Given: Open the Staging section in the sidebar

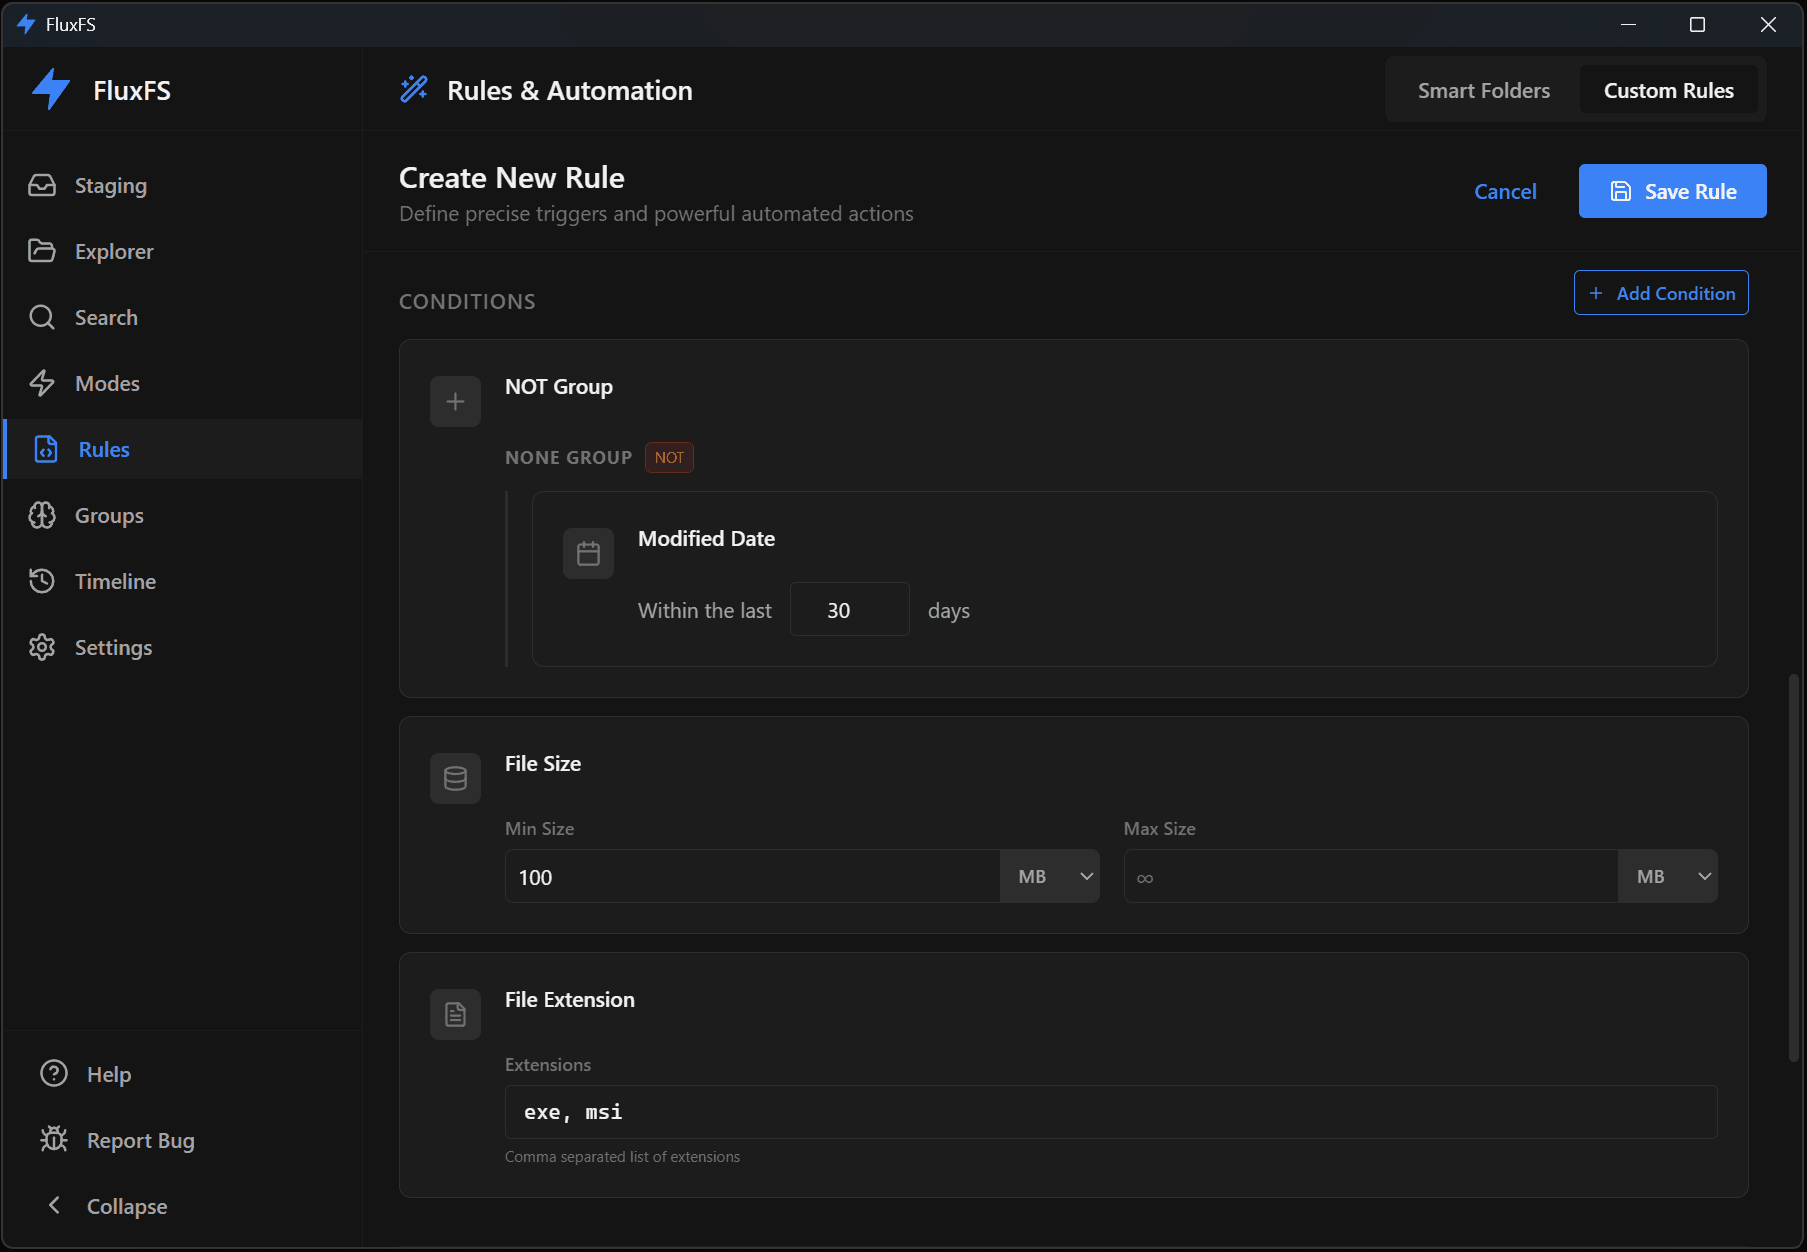Looking at the screenshot, I should pos(110,185).
